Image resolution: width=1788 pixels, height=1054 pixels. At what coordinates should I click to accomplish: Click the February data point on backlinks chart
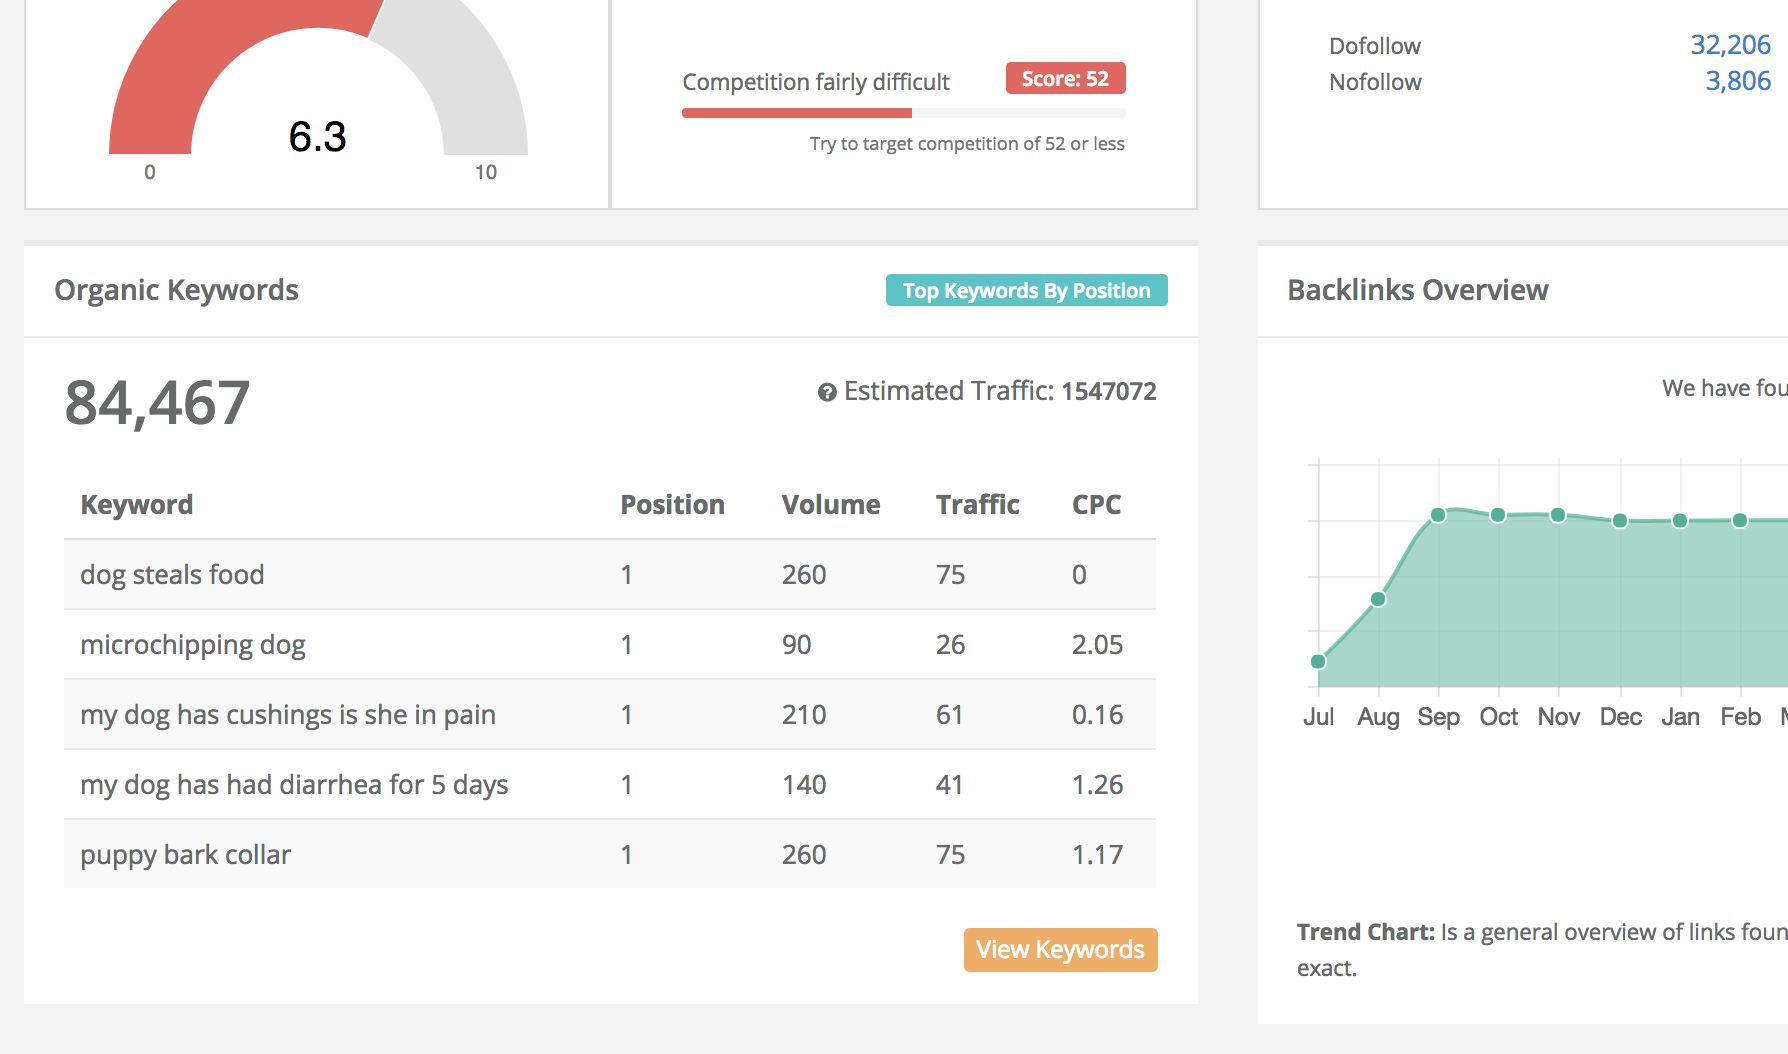[1740, 519]
